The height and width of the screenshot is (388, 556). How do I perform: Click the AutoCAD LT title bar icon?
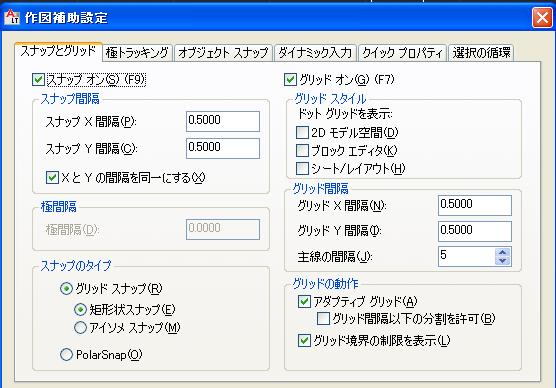(11, 17)
